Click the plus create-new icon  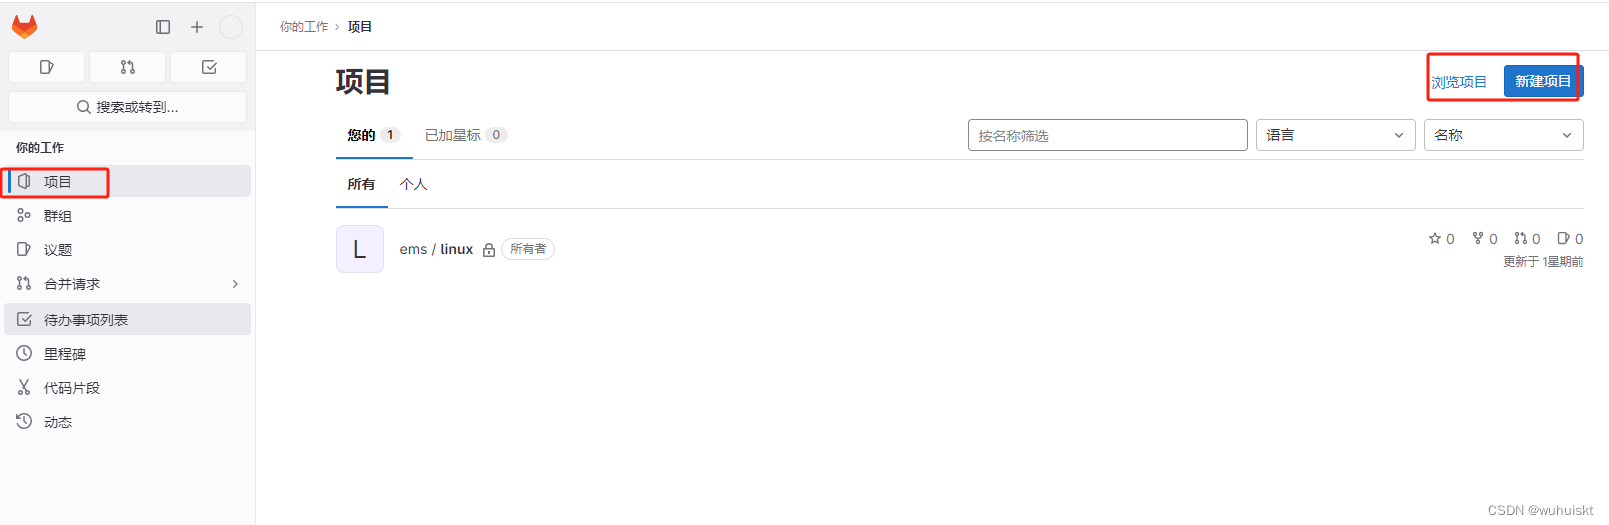(x=197, y=27)
